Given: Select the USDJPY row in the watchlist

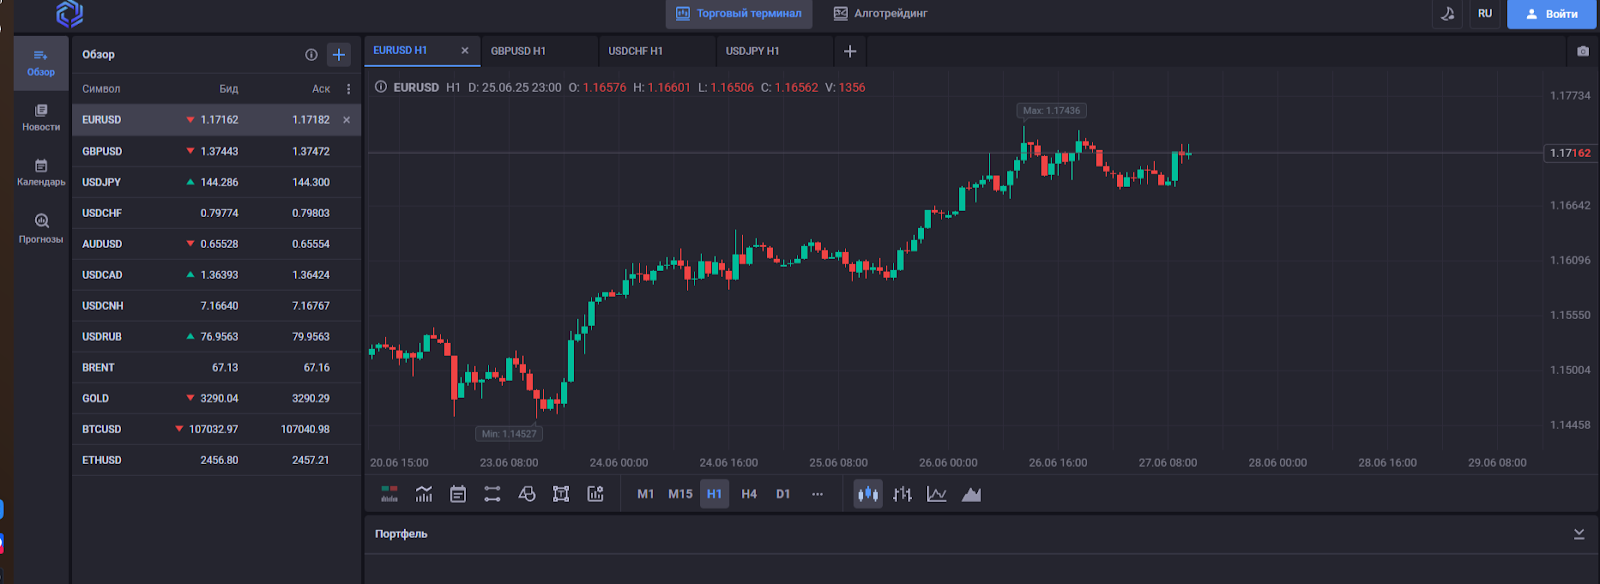Looking at the screenshot, I should [216, 182].
